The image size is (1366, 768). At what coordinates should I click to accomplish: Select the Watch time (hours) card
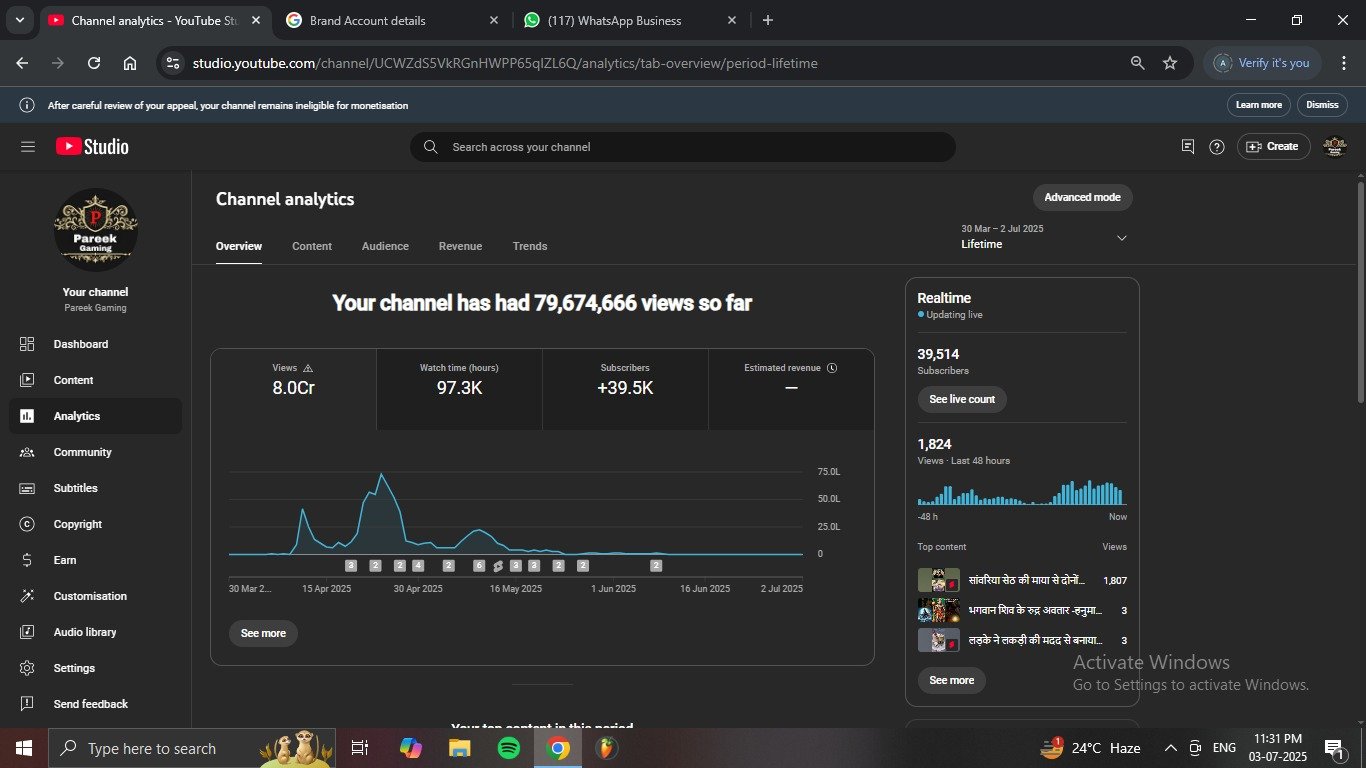point(459,389)
